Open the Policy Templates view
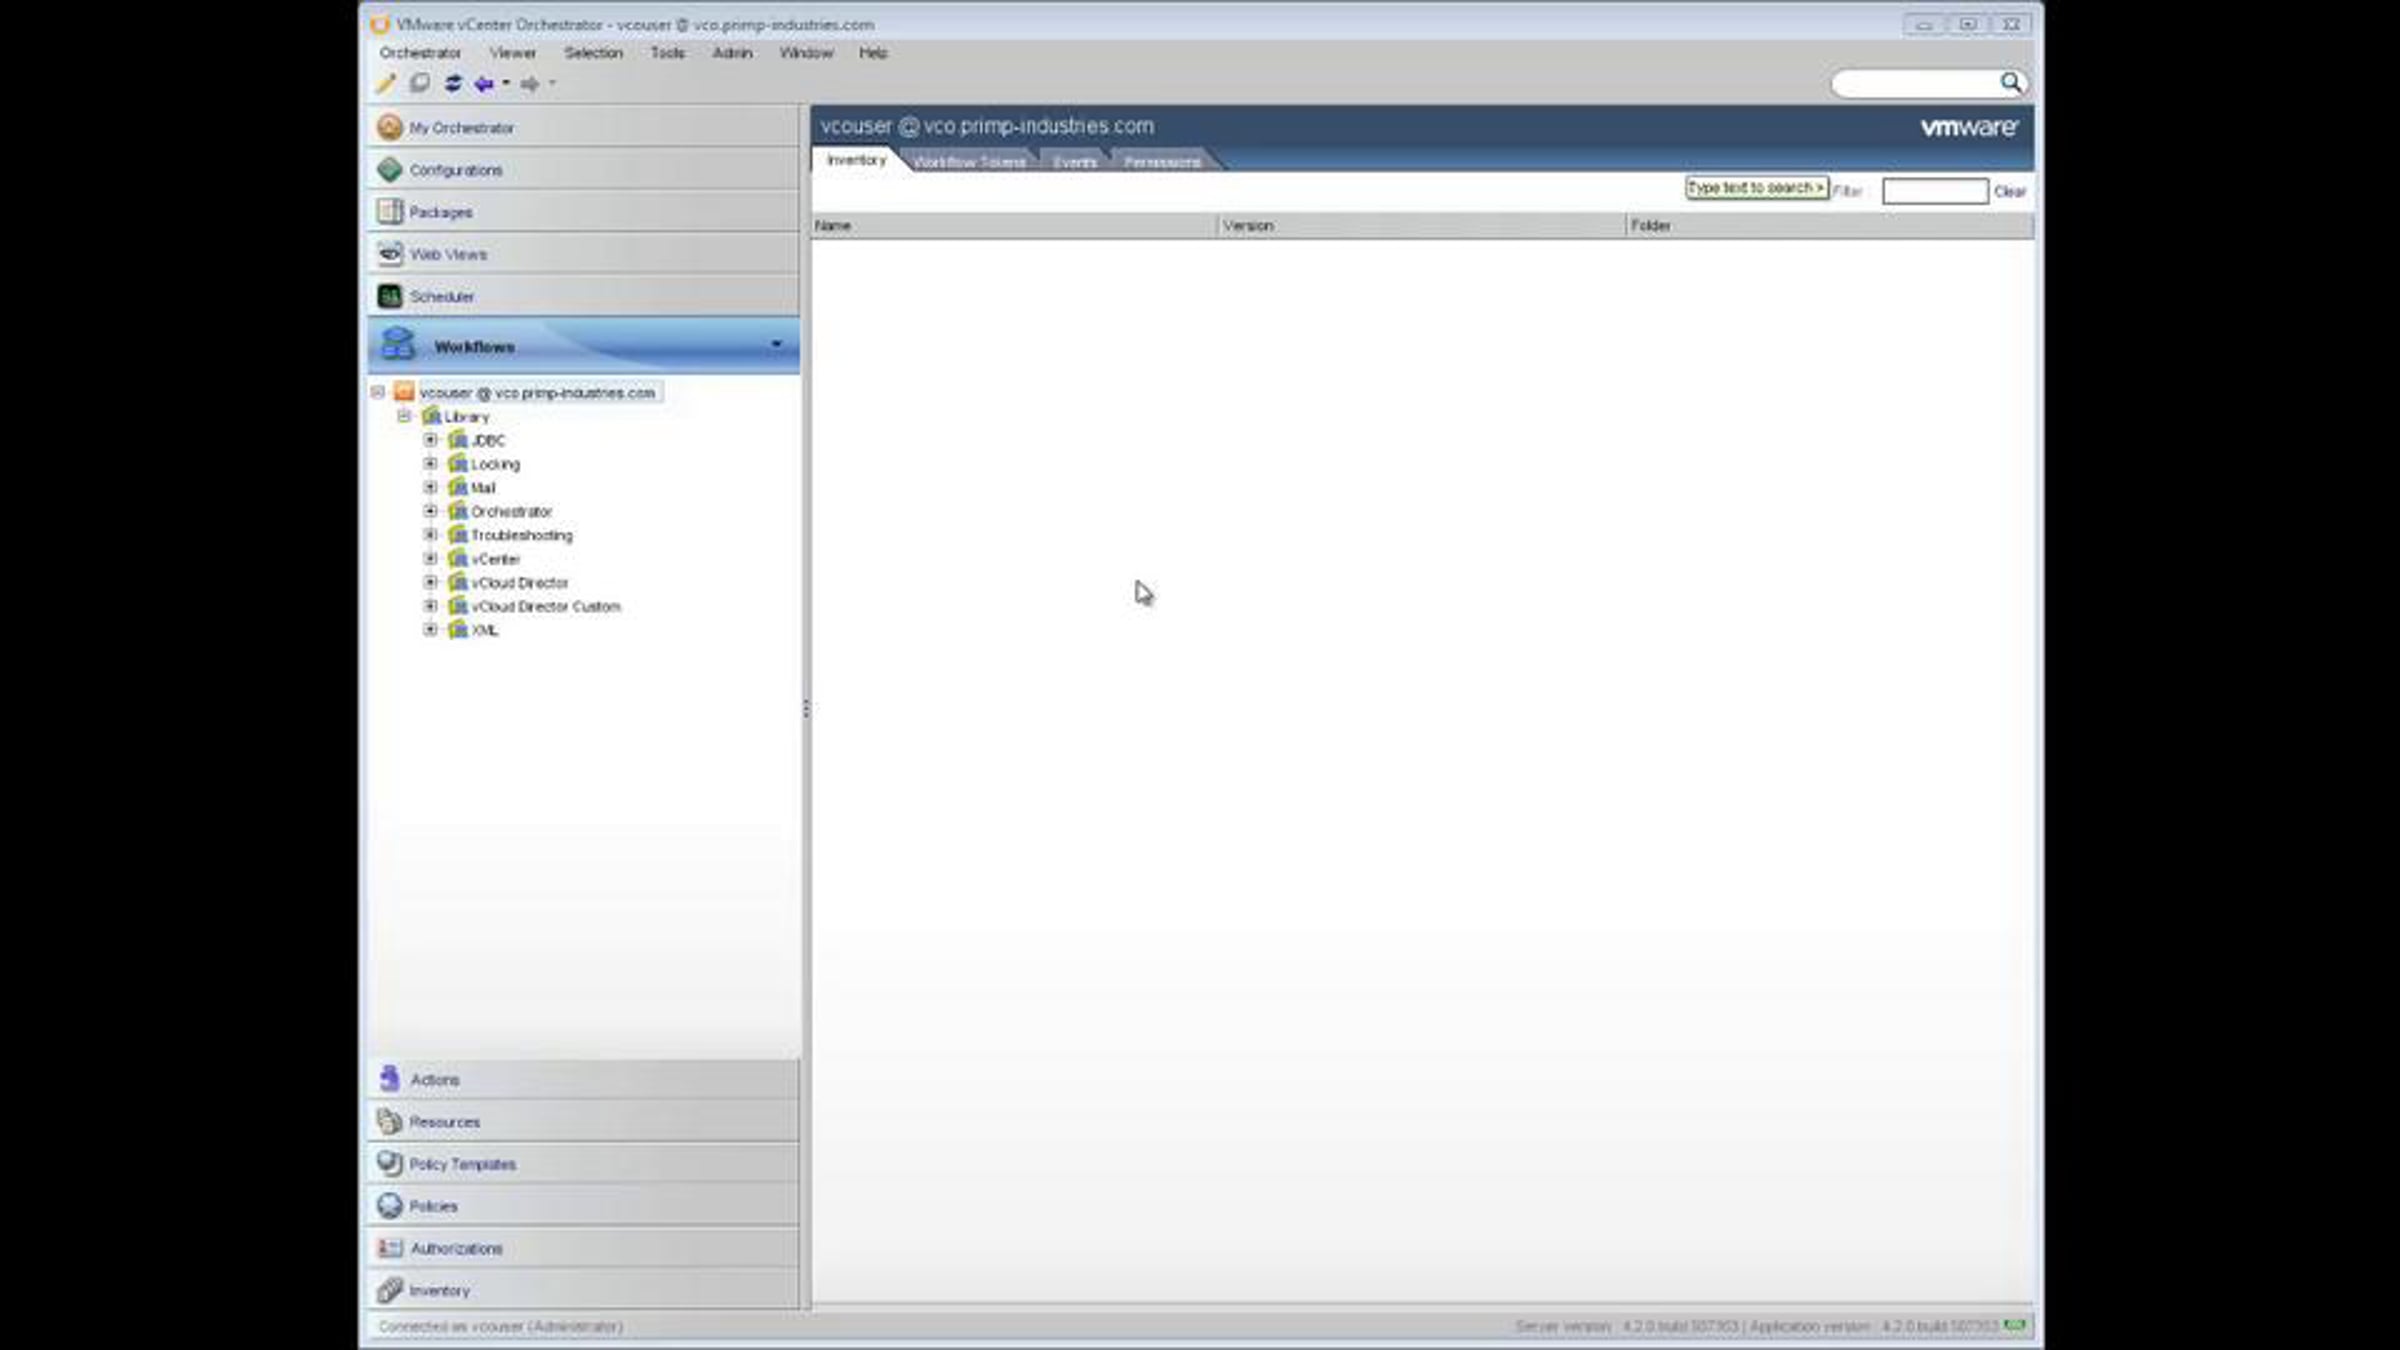 (583, 1164)
